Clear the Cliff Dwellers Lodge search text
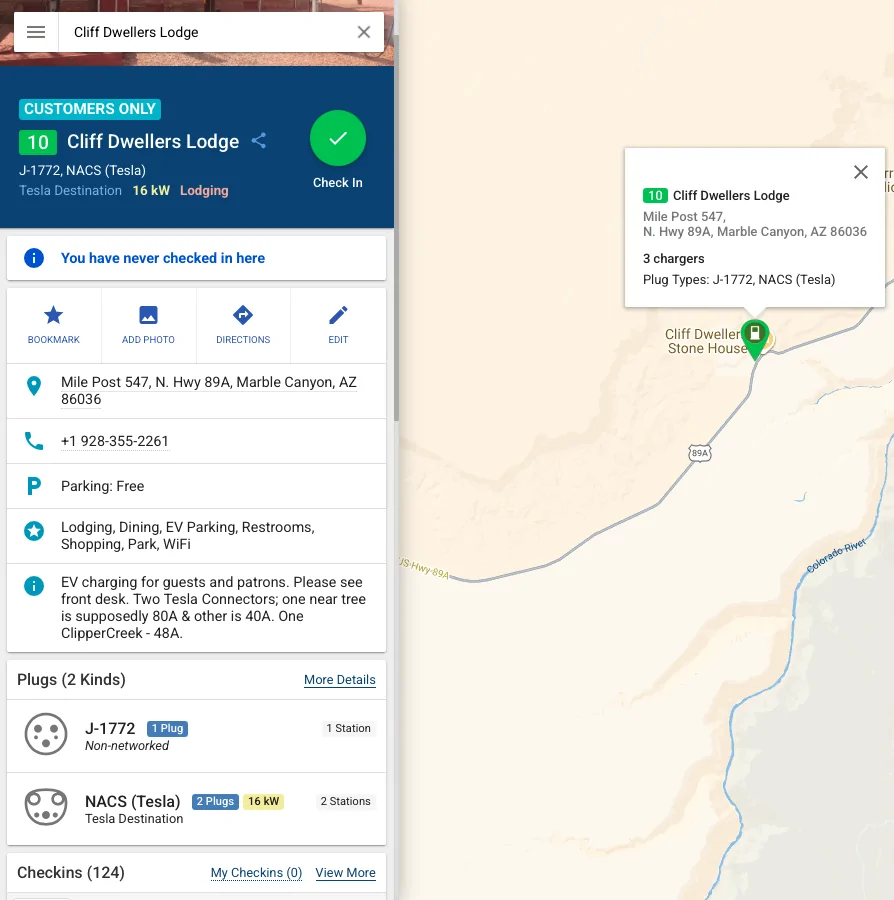Screen dimensions: 894x900 click(363, 32)
